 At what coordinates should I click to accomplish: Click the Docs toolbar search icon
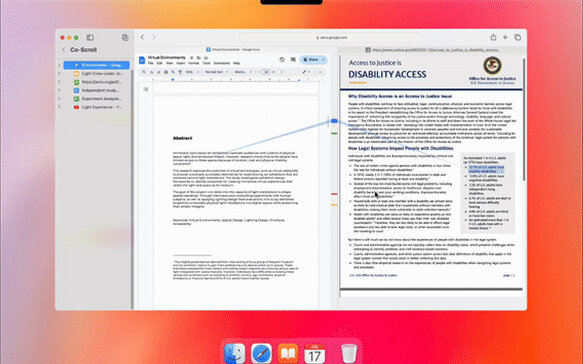click(x=144, y=72)
